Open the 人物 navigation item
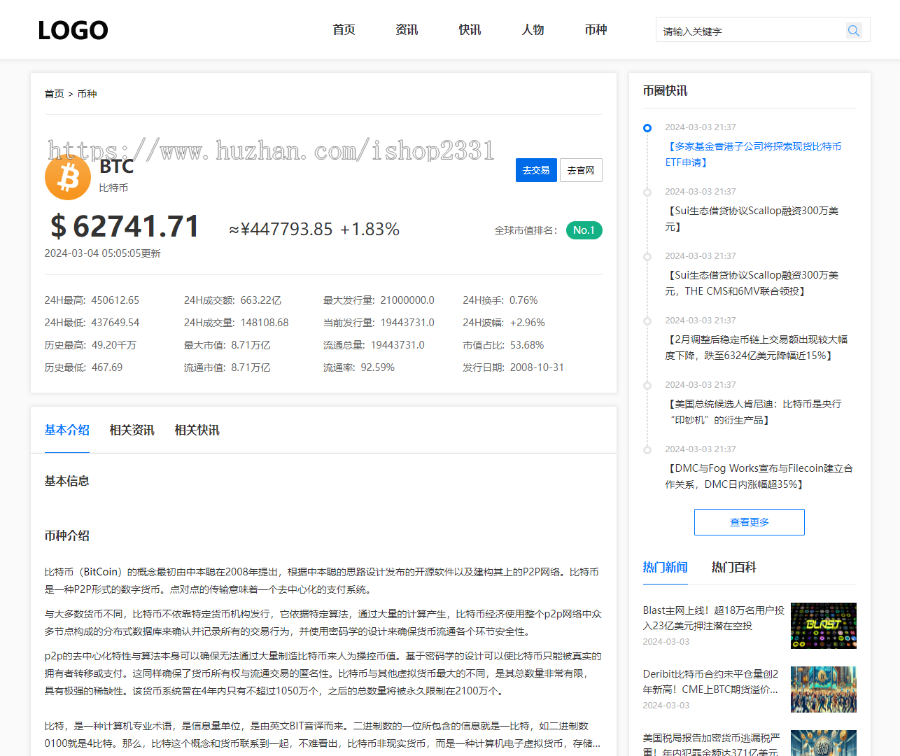 point(533,30)
